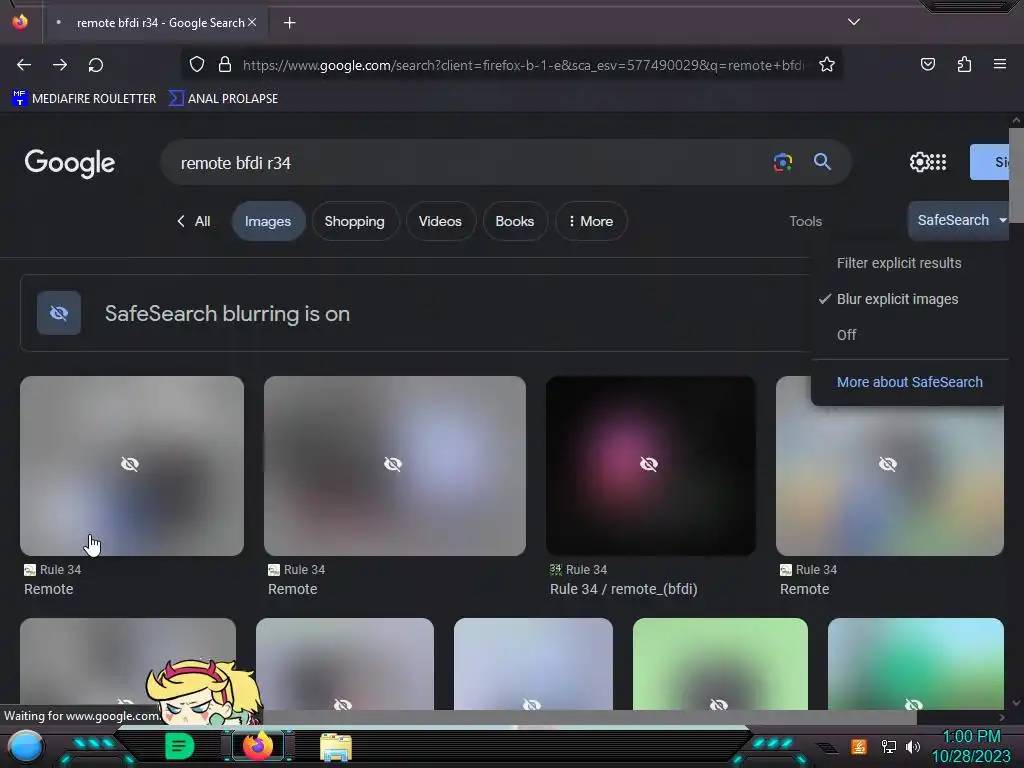List all tabs with the chevron button

point(854,22)
